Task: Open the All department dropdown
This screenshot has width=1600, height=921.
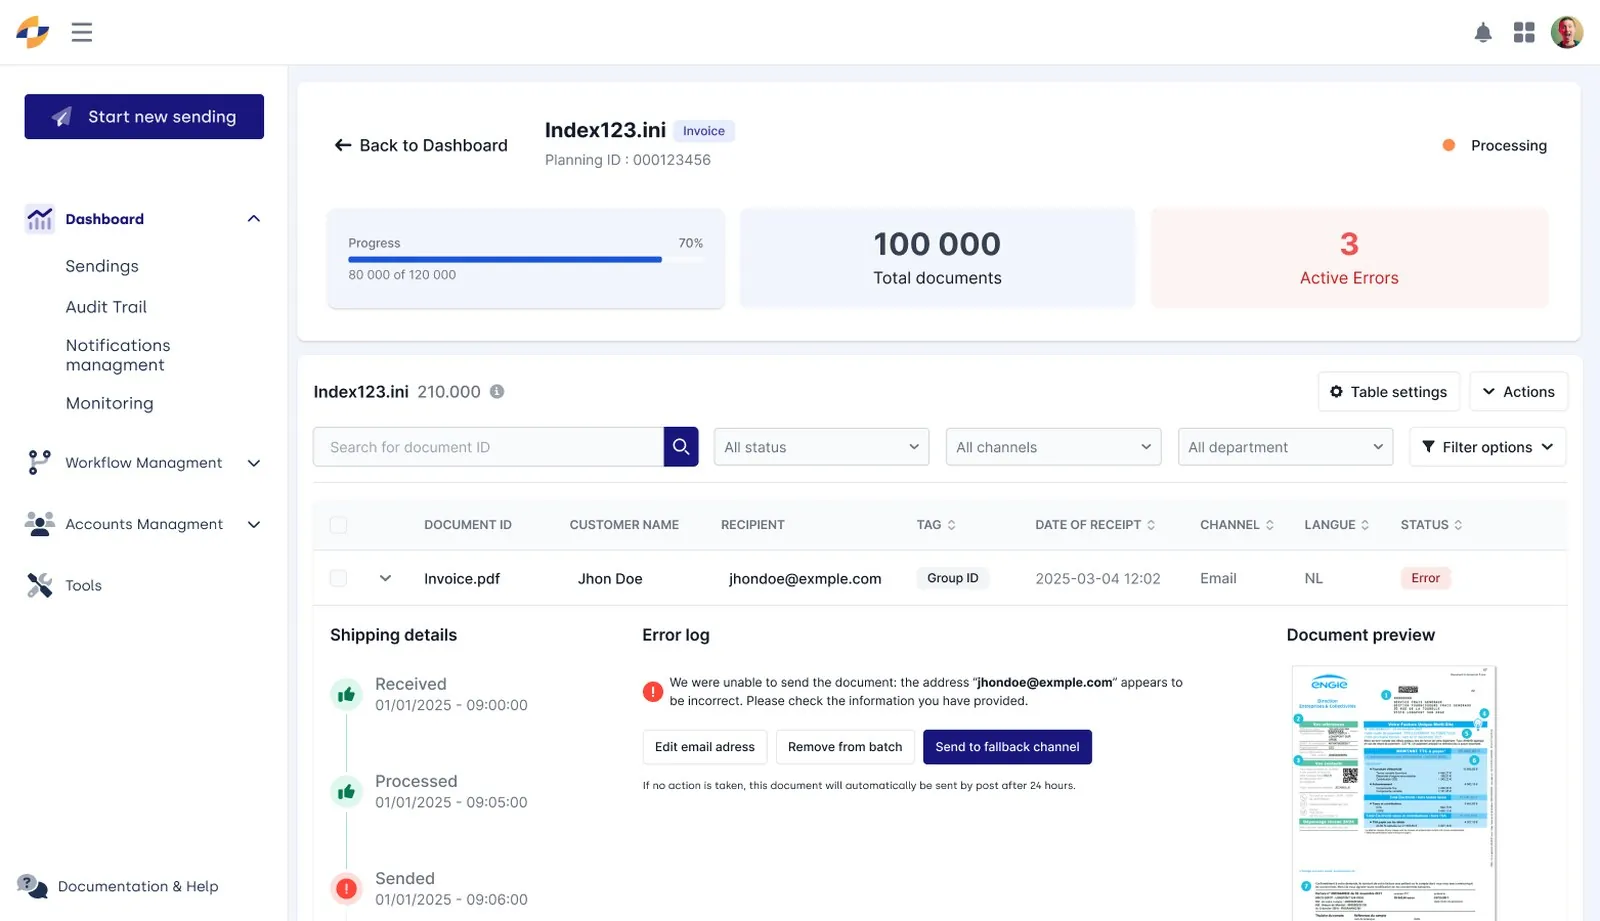Action: (1285, 447)
